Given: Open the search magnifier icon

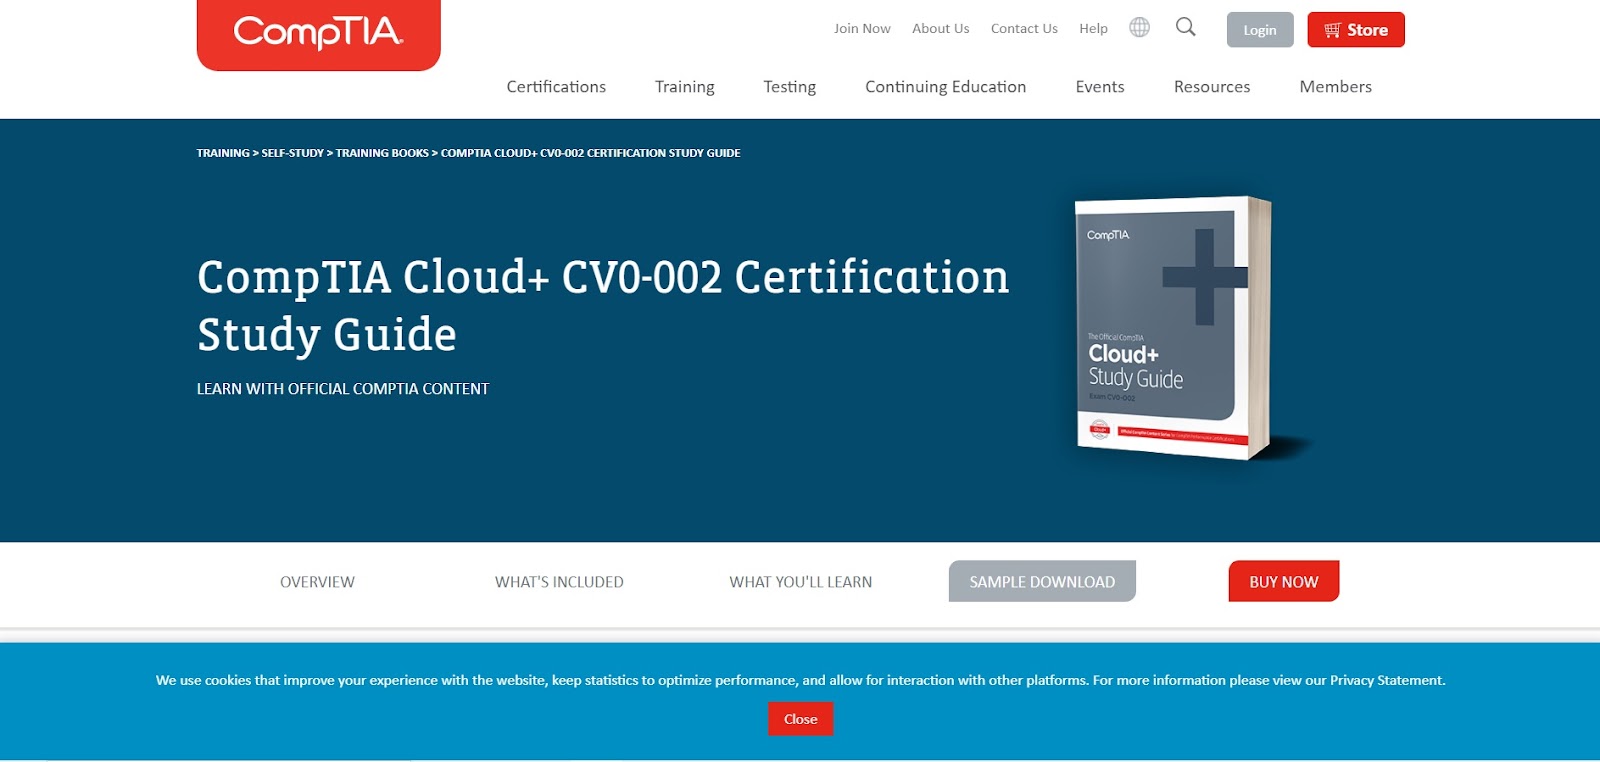Looking at the screenshot, I should [x=1185, y=27].
